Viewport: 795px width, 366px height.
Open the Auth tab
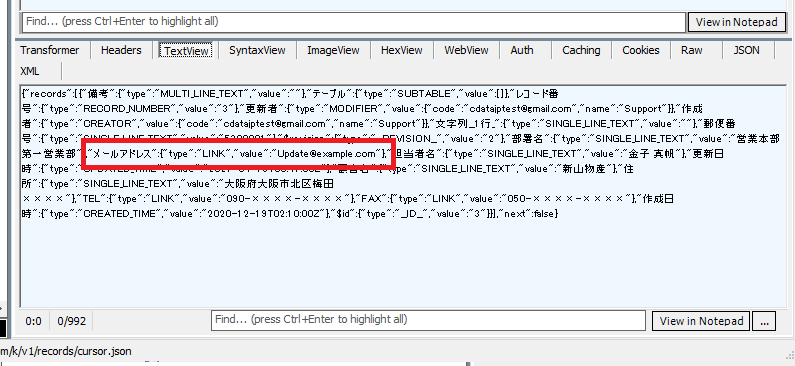coord(522,50)
